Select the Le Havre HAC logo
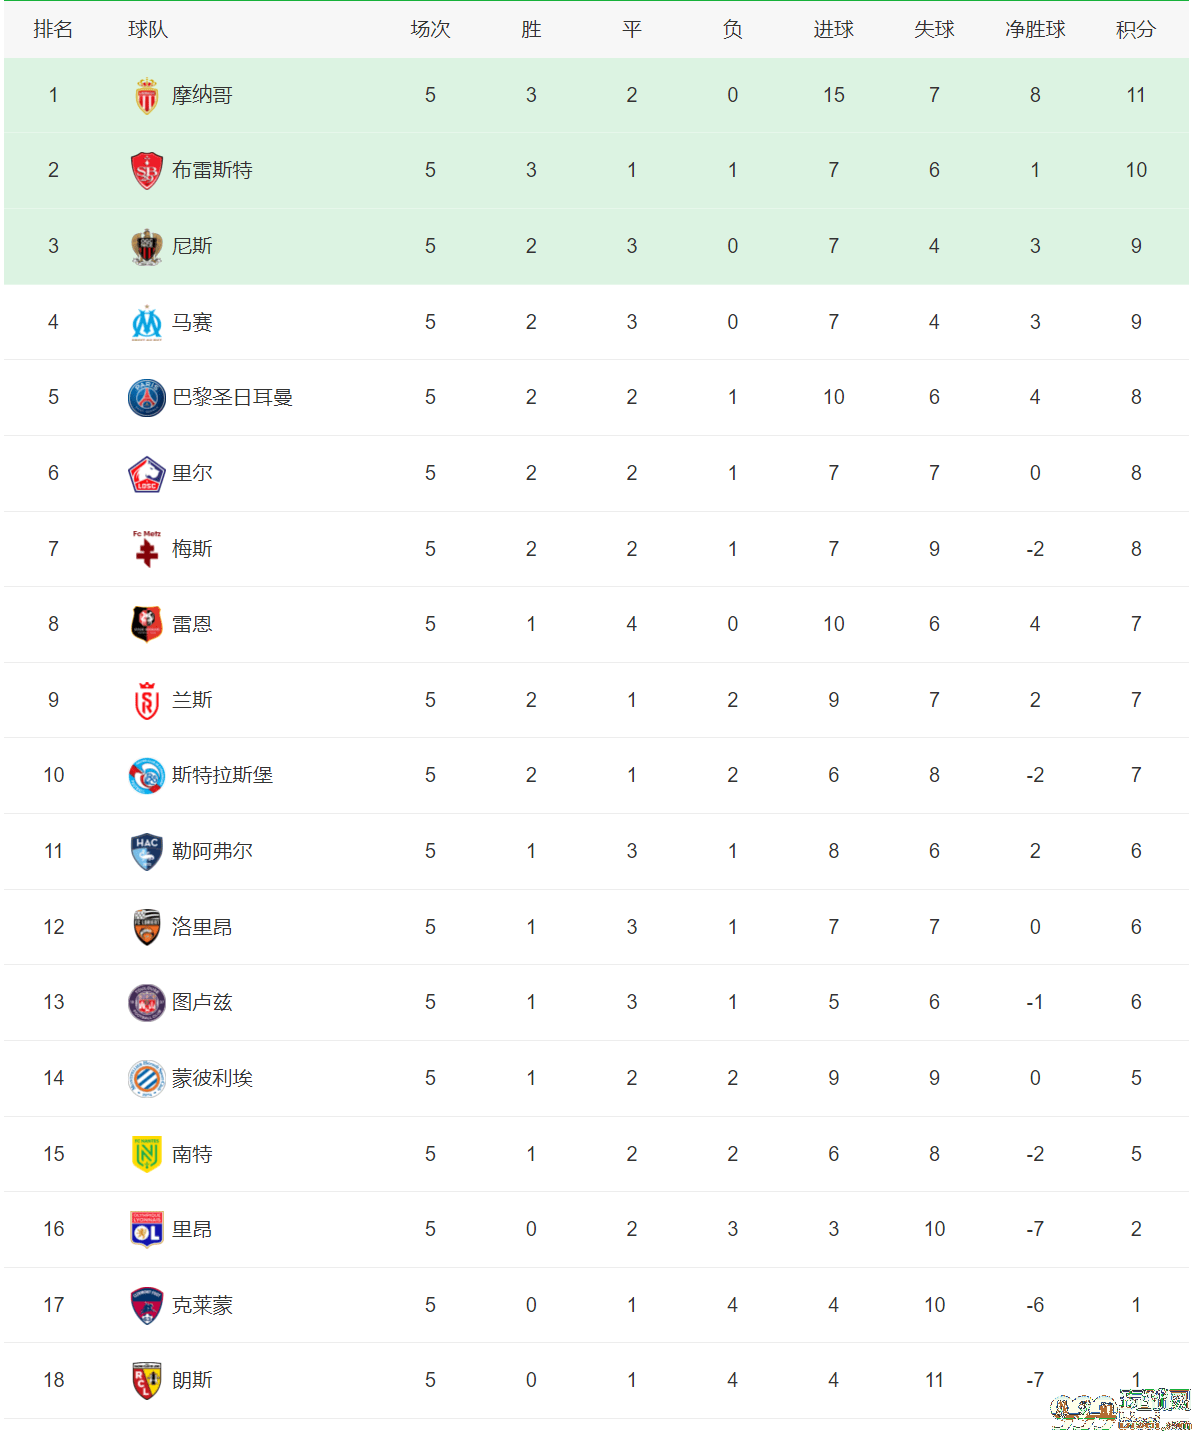The width and height of the screenshot is (1192, 1431). pos(147,852)
